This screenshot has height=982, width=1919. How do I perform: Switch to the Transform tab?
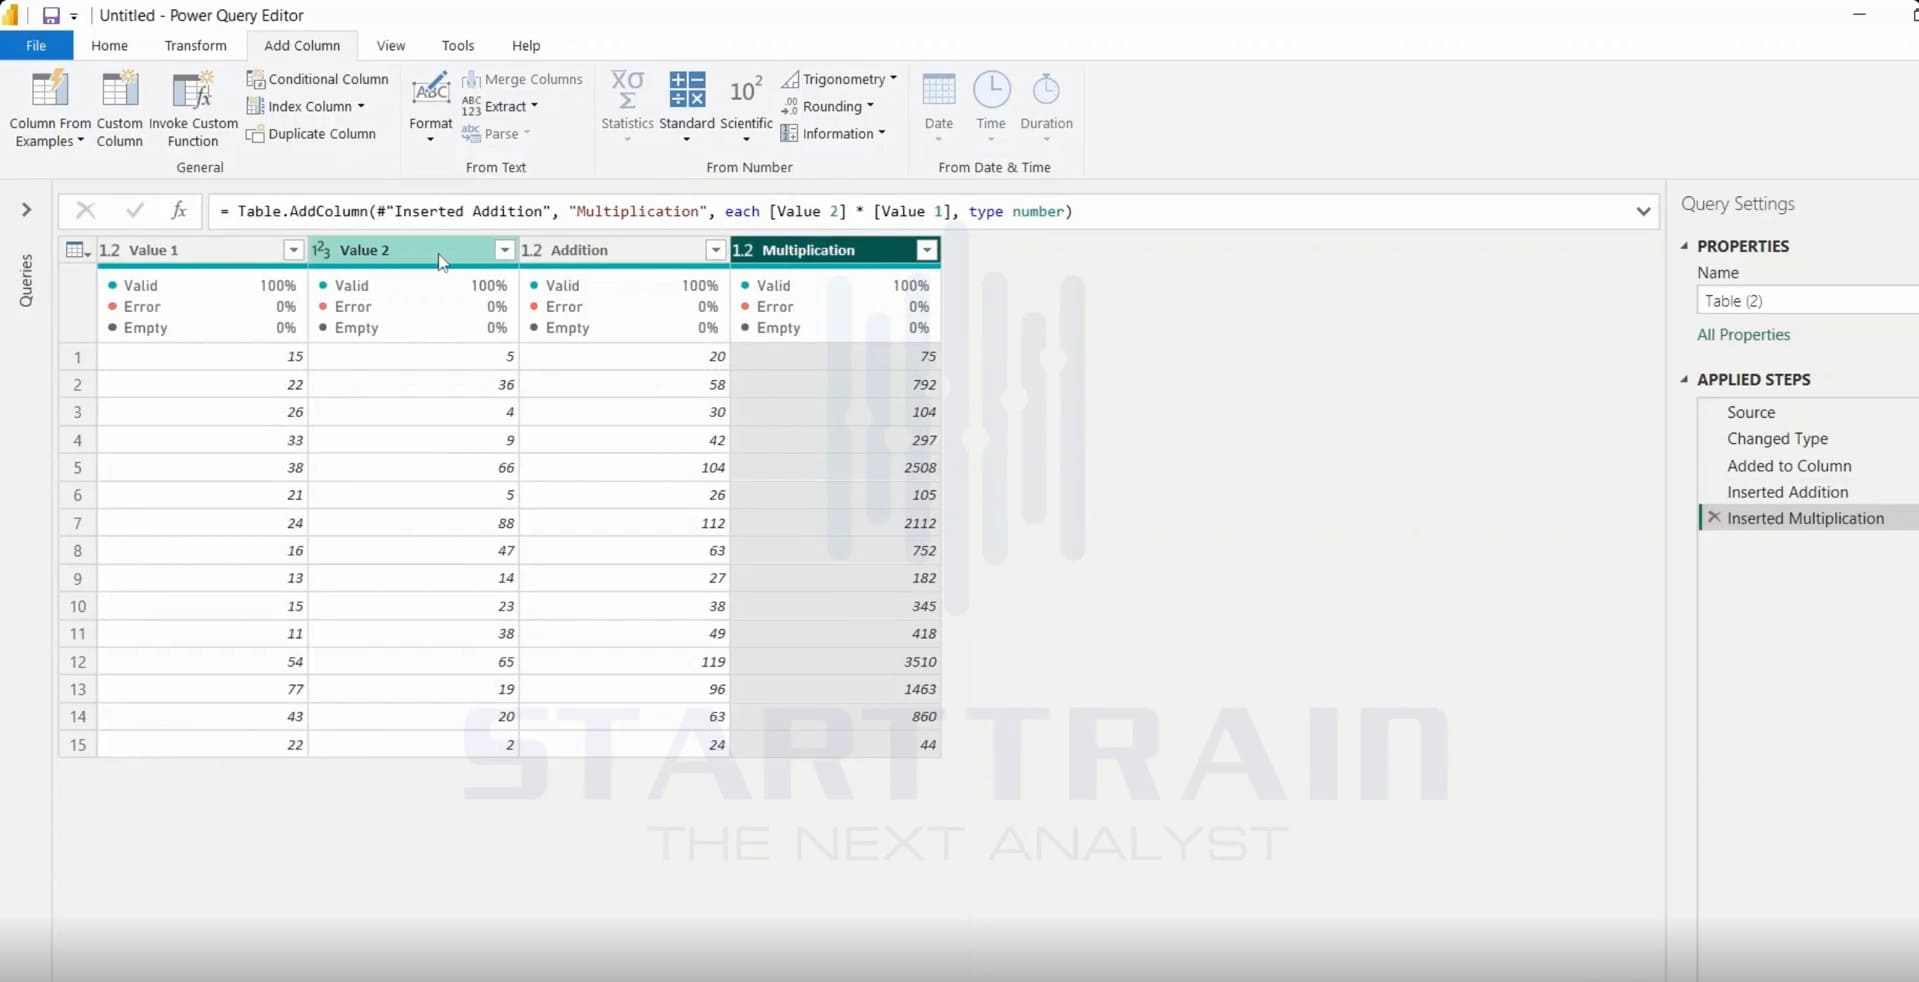tap(195, 46)
